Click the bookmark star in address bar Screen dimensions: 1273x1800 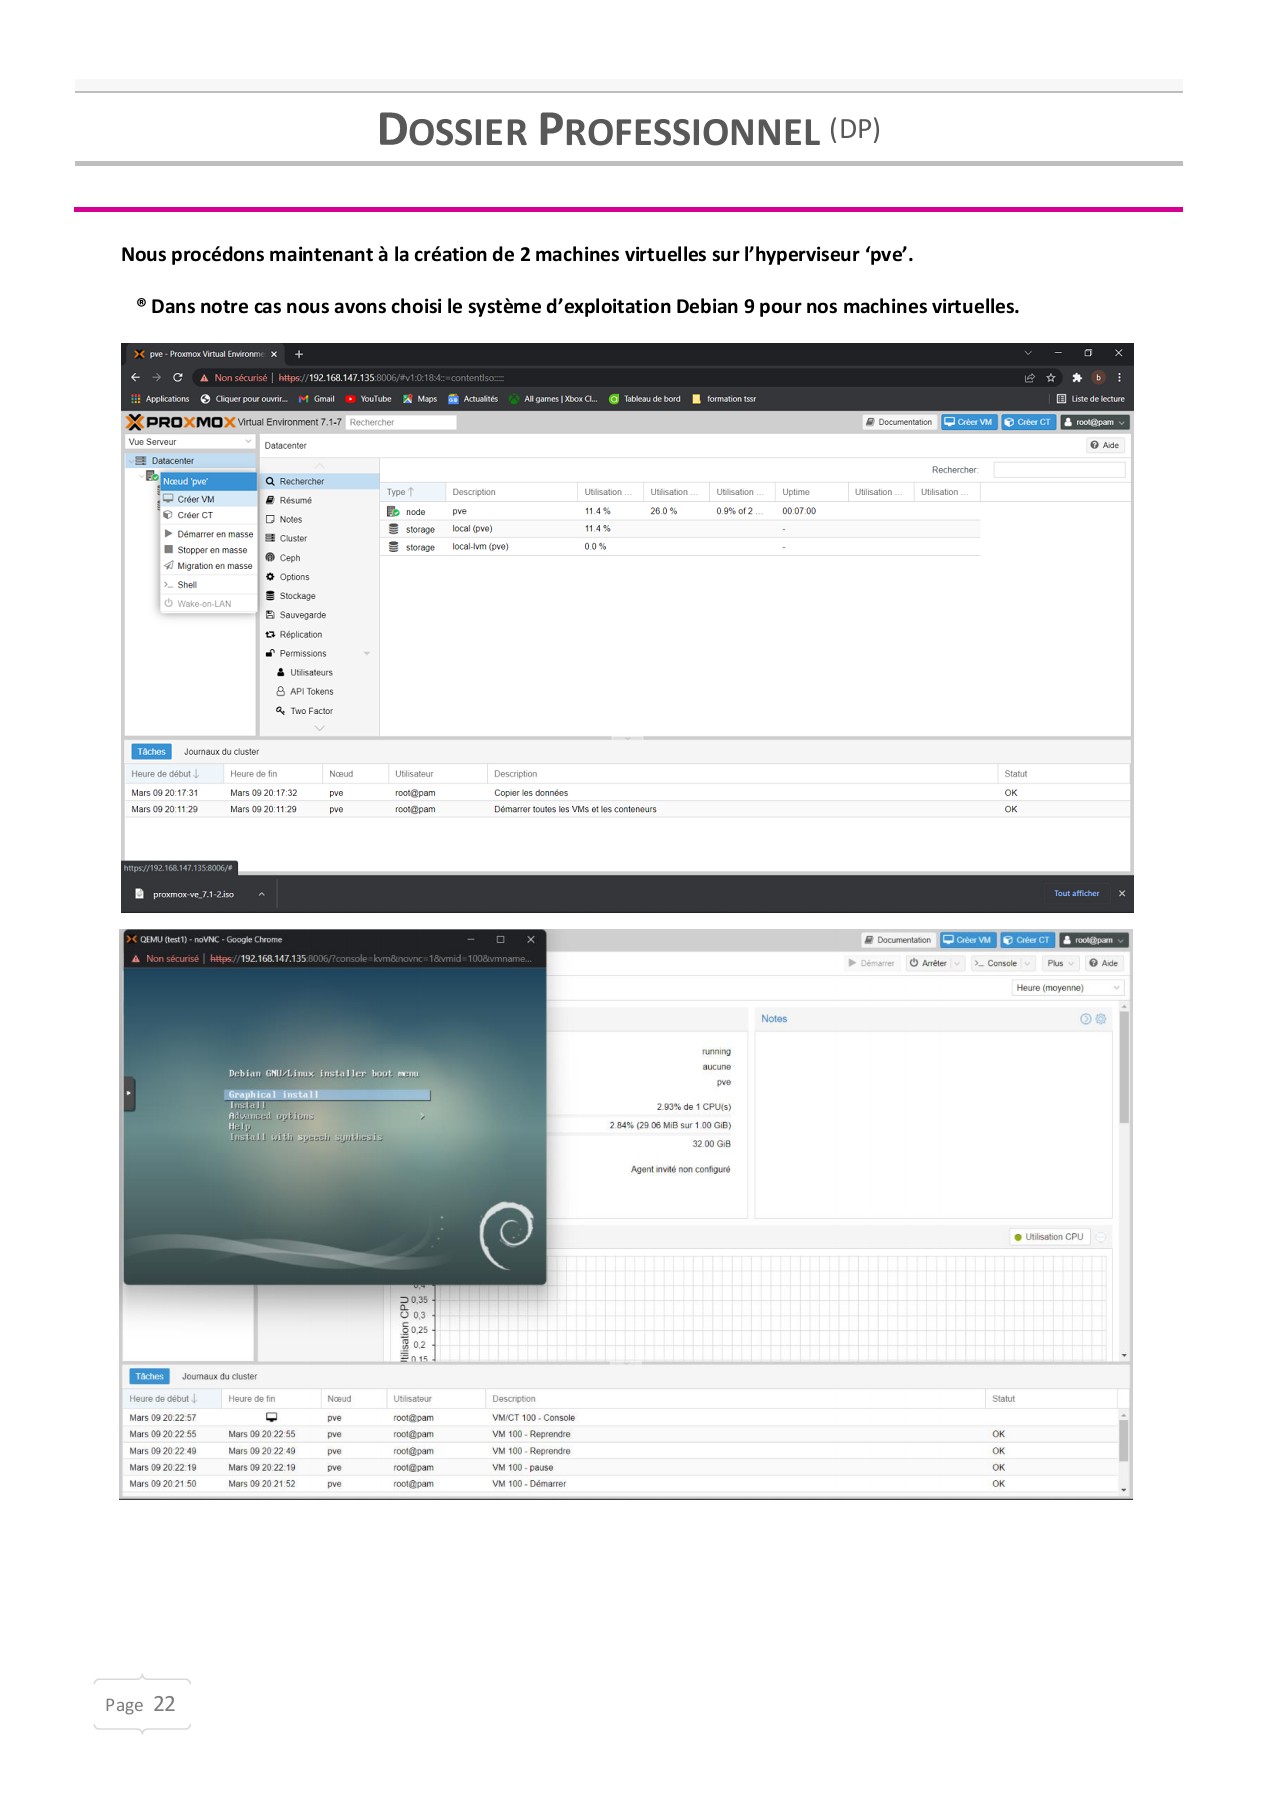pos(1051,378)
